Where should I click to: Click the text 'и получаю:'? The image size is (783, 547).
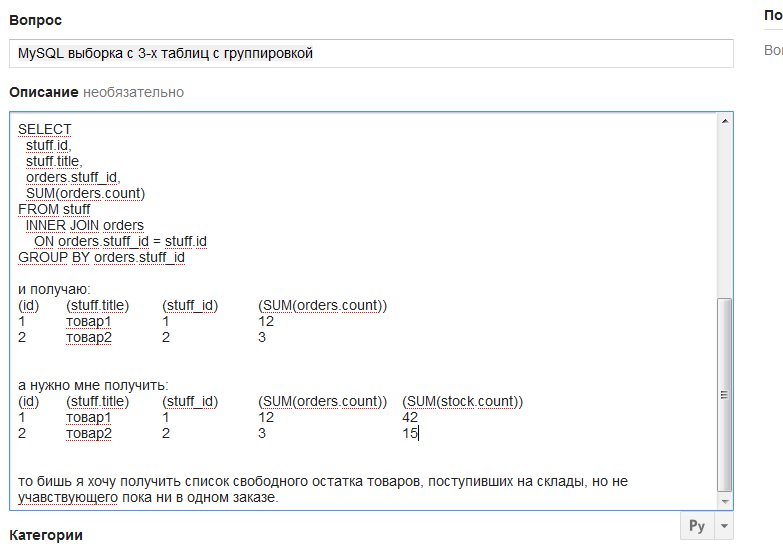(53, 289)
